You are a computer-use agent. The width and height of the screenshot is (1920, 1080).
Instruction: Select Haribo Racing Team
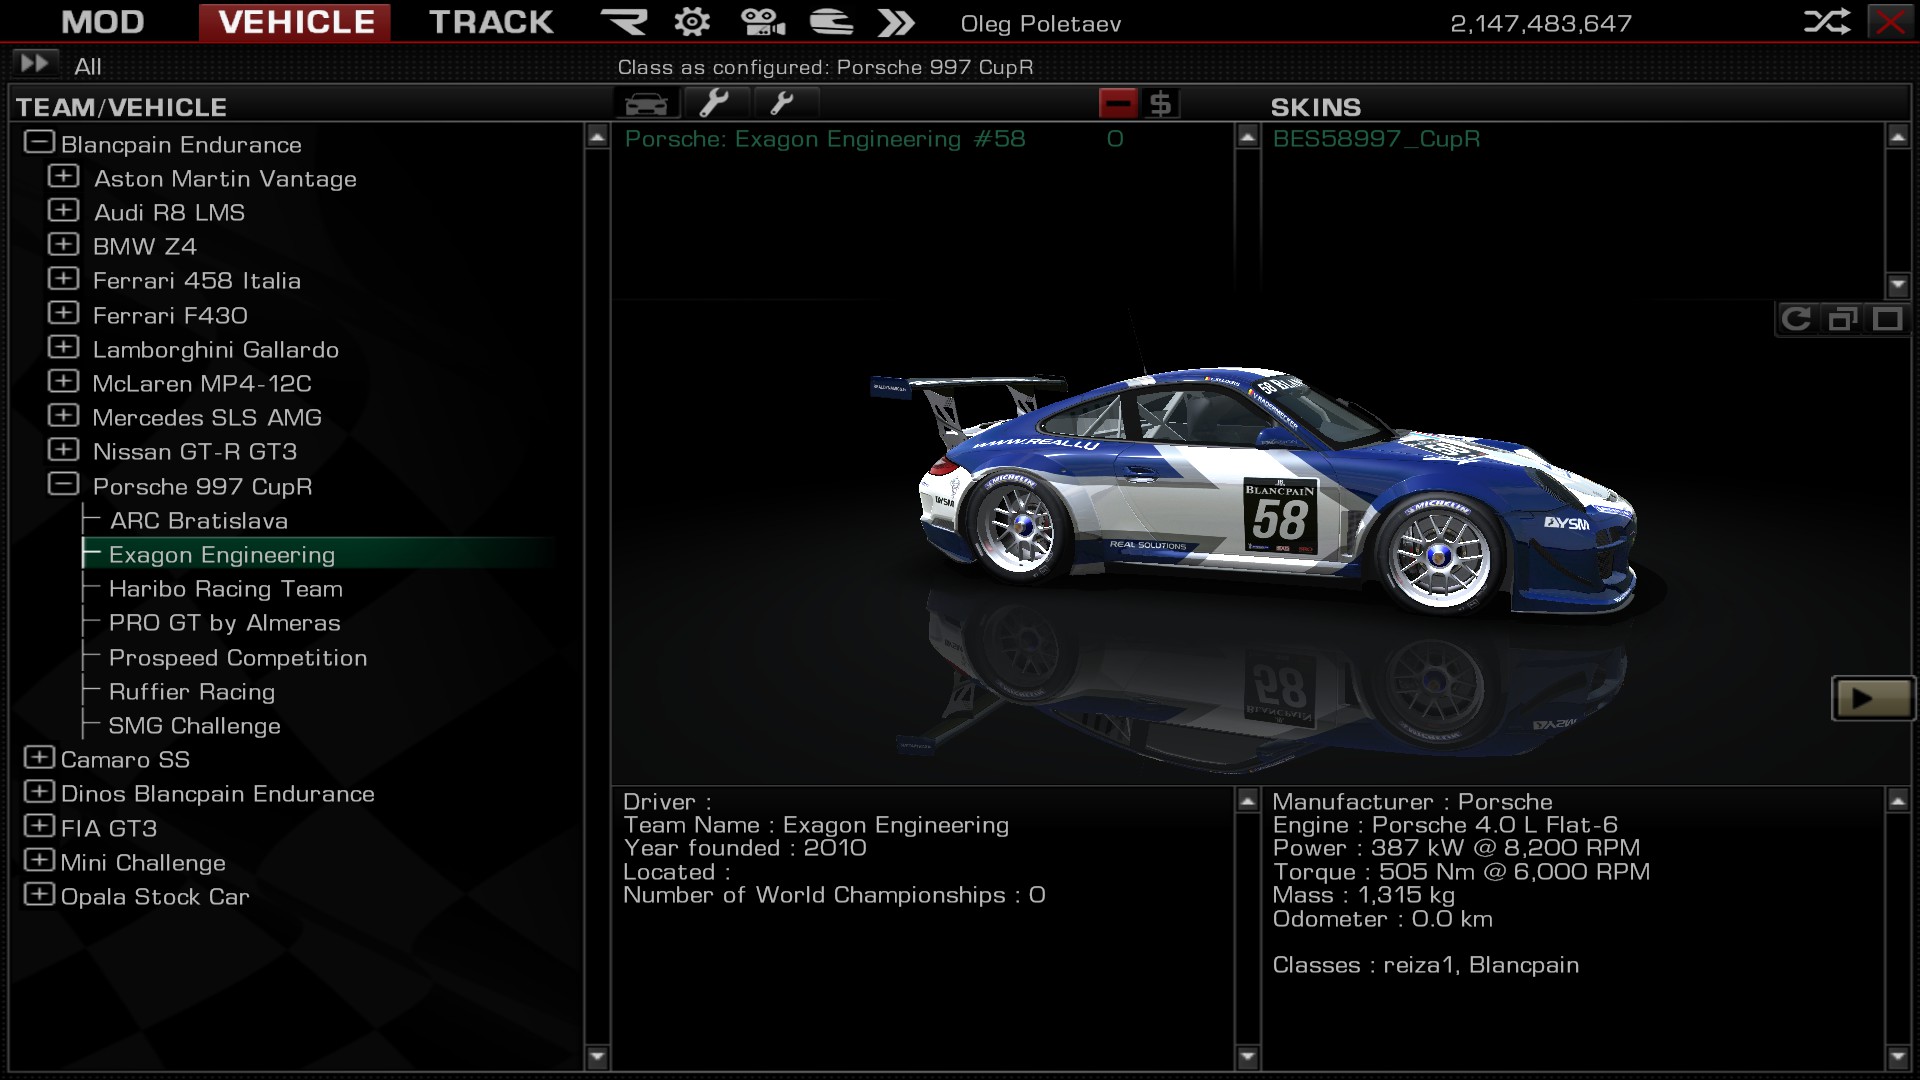[x=226, y=589]
